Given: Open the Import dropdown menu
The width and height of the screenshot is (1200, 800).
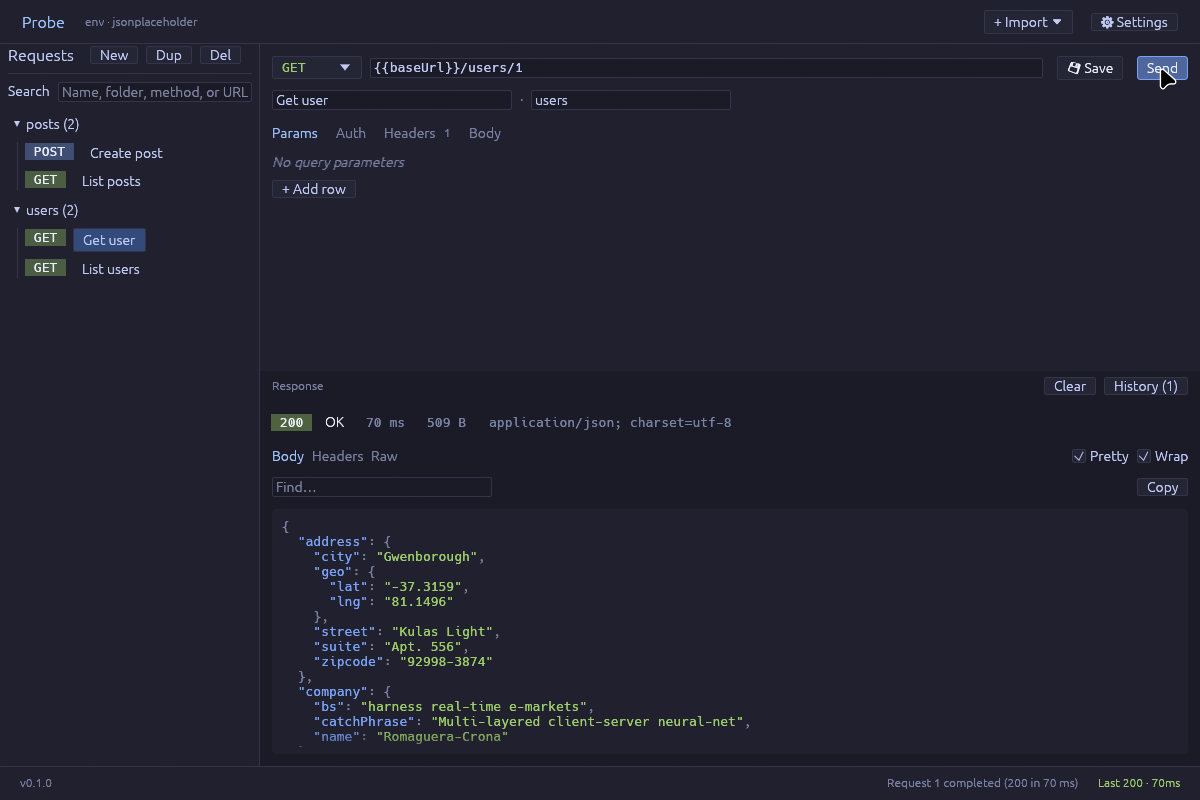Looking at the screenshot, I should [x=1028, y=22].
